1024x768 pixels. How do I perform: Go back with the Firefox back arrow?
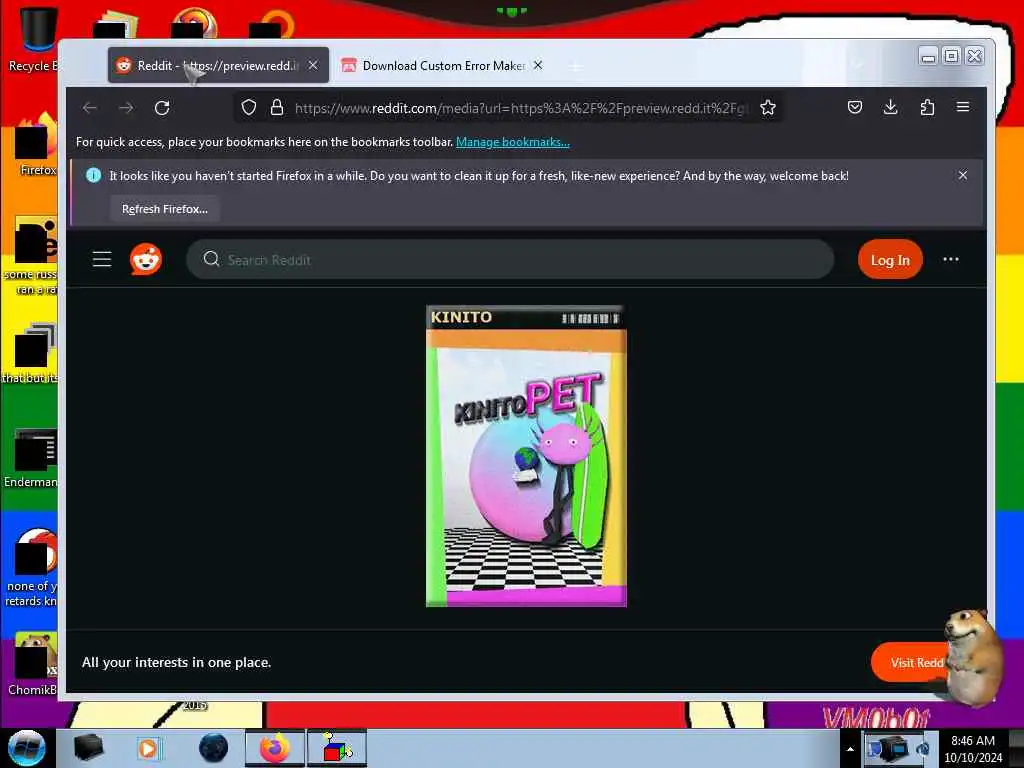90,108
